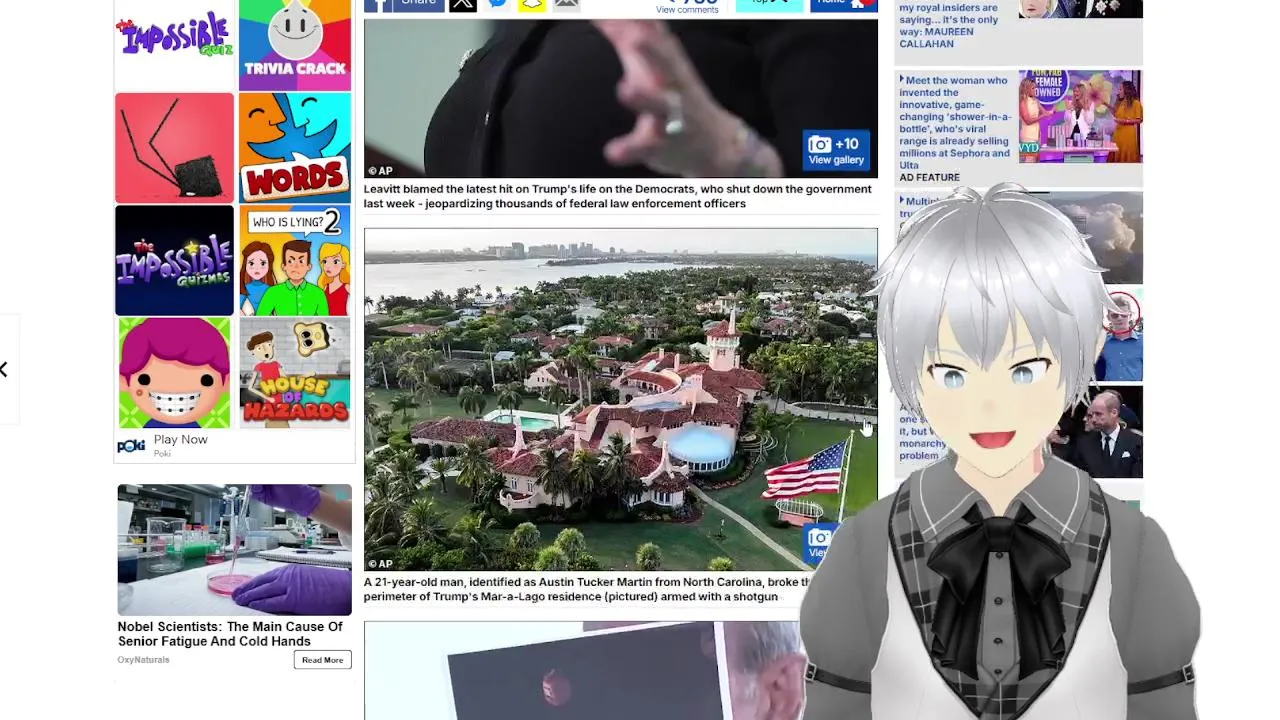The image size is (1280, 720).
Task: Open man in suit sidebar thumbnail
Action: click(x=1110, y=432)
